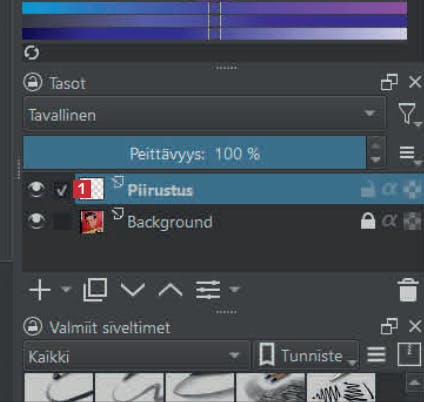The height and width of the screenshot is (402, 424).
Task: Float the Tasot docker panel
Action: pos(389,82)
